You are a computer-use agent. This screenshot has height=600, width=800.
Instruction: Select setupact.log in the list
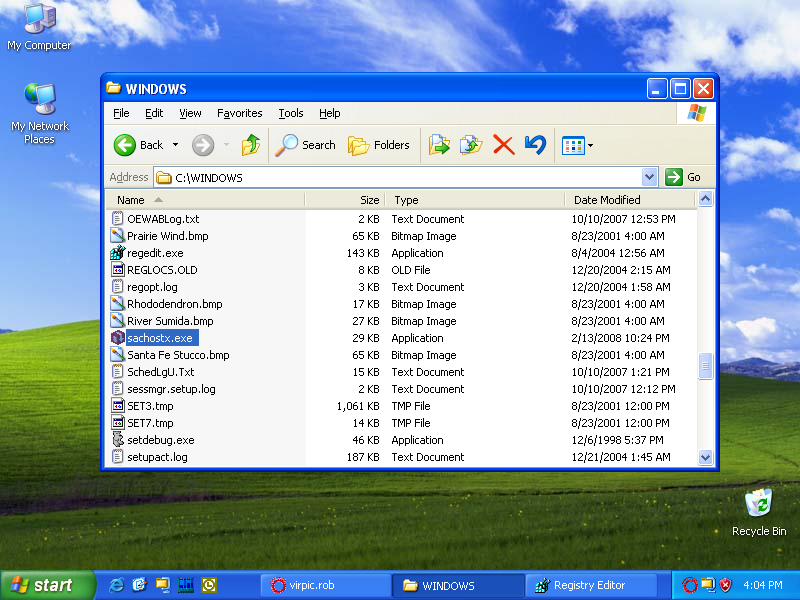(157, 457)
